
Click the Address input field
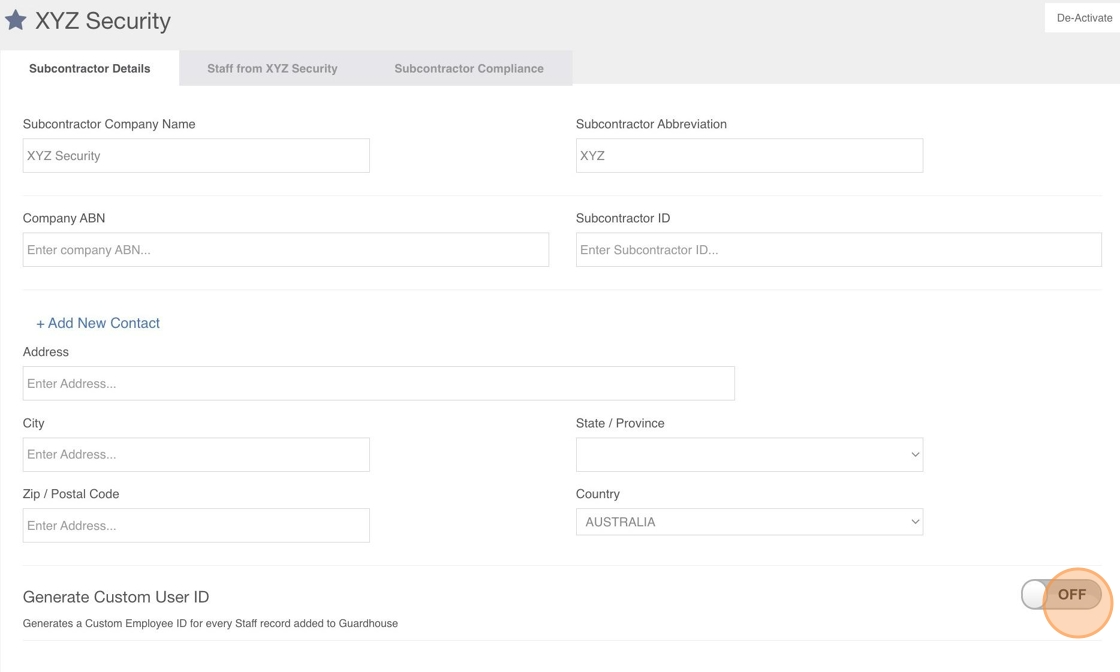(379, 383)
